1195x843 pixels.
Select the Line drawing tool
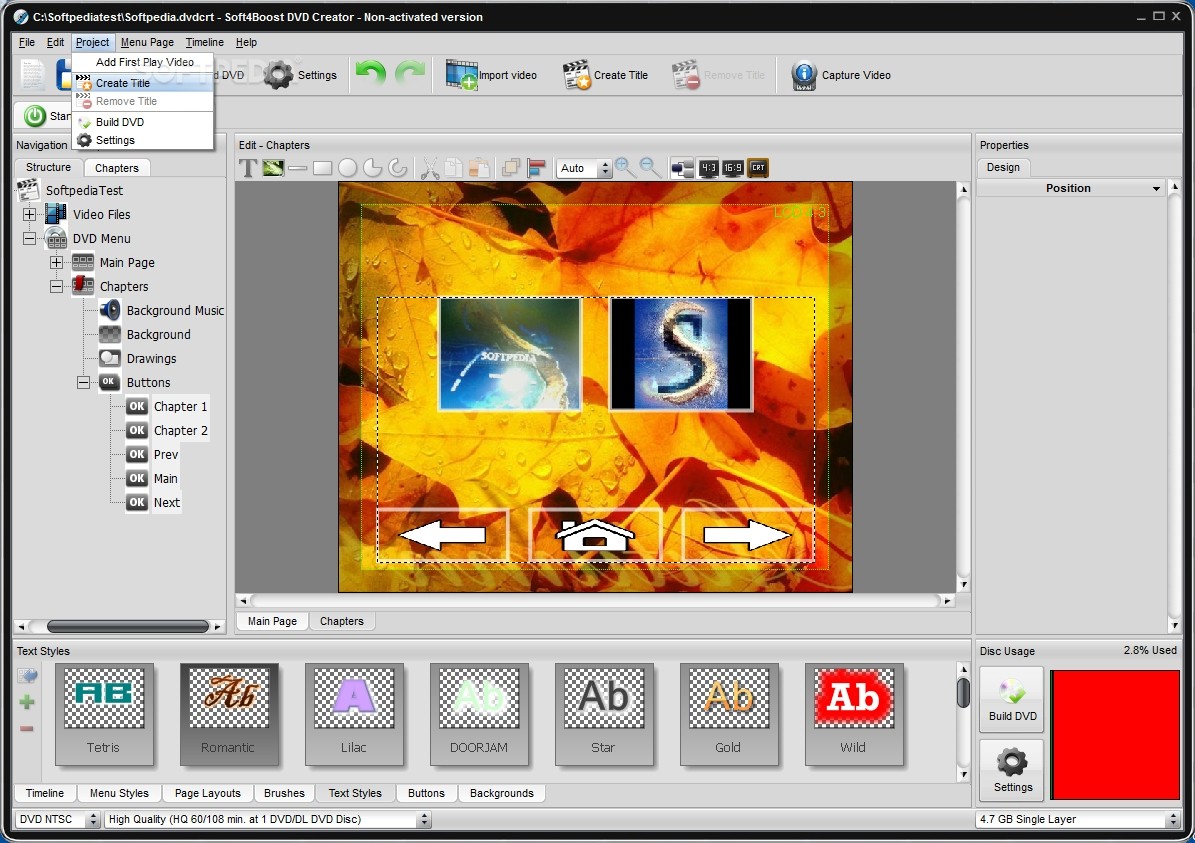click(297, 168)
